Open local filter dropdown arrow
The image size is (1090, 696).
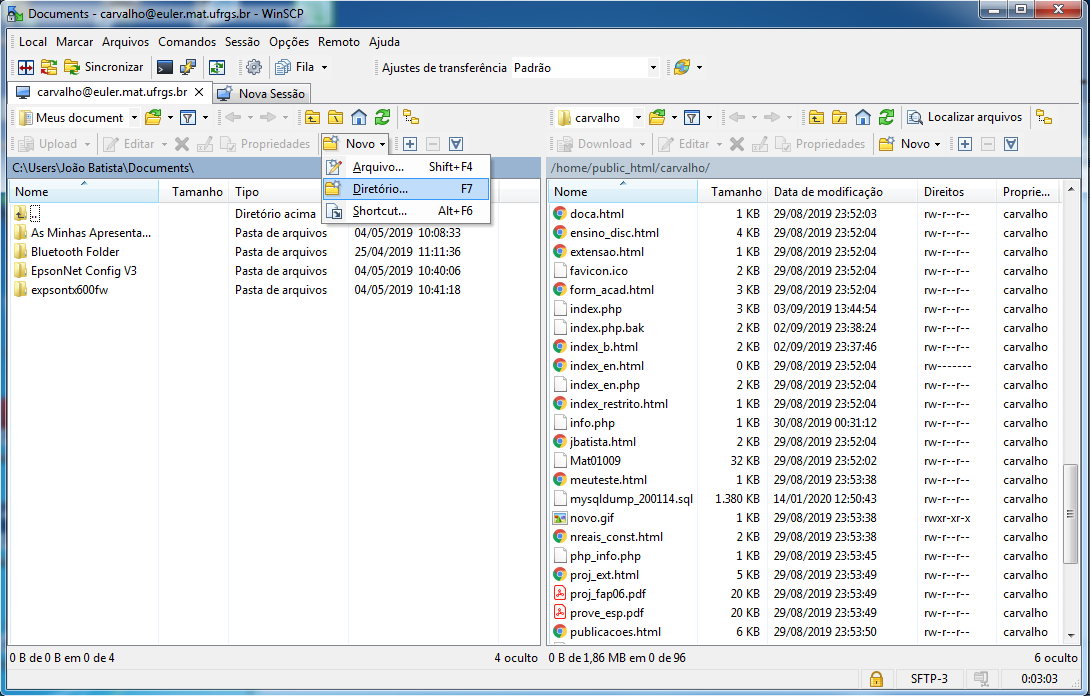pos(205,118)
